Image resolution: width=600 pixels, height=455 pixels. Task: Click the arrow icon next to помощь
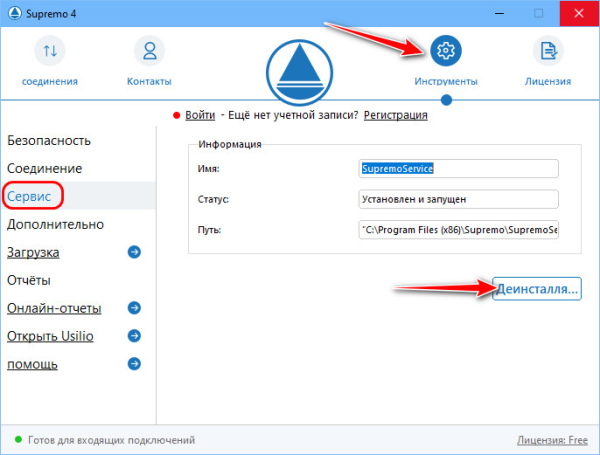coord(134,364)
